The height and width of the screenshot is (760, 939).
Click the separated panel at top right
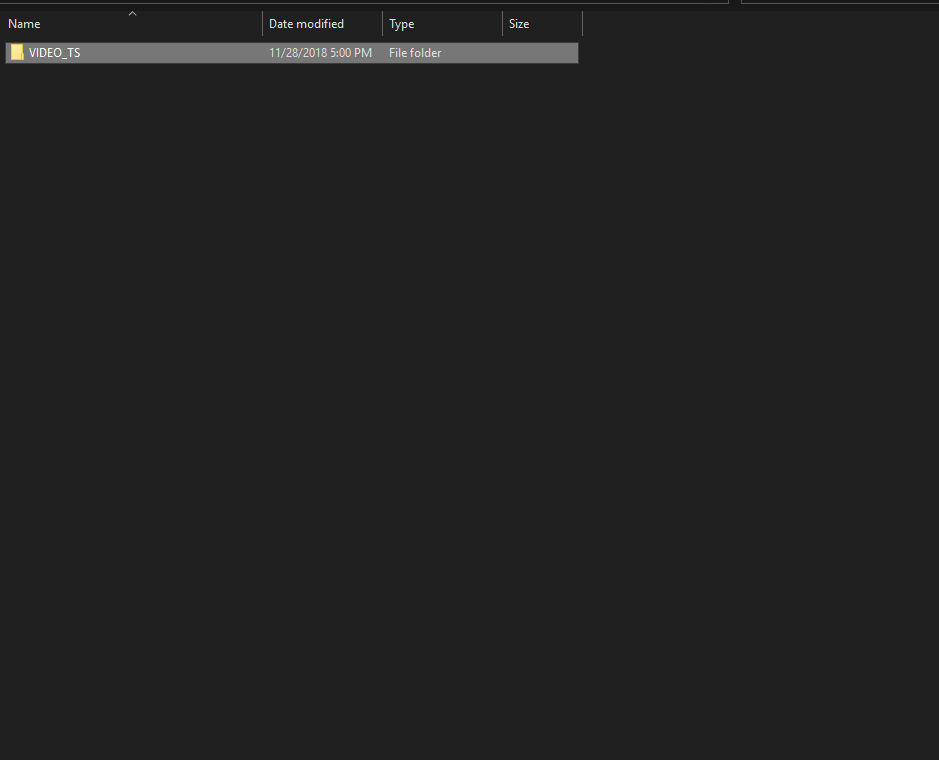click(838, 4)
